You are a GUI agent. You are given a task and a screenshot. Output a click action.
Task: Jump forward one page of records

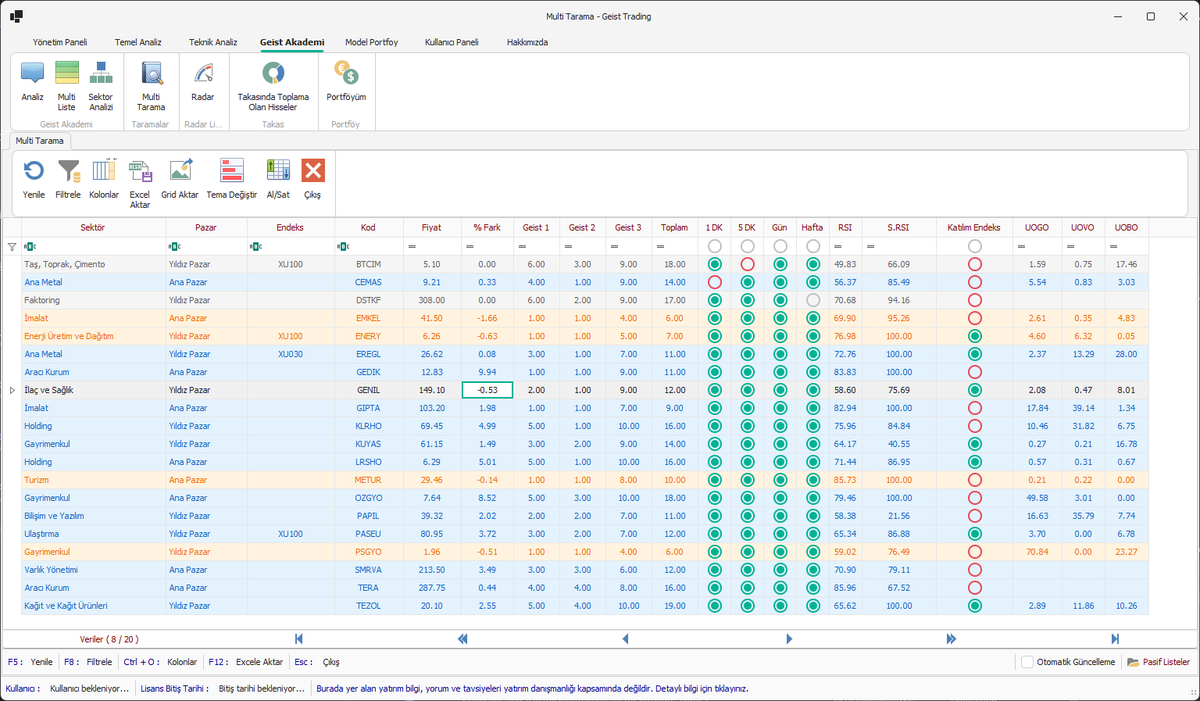(x=951, y=638)
